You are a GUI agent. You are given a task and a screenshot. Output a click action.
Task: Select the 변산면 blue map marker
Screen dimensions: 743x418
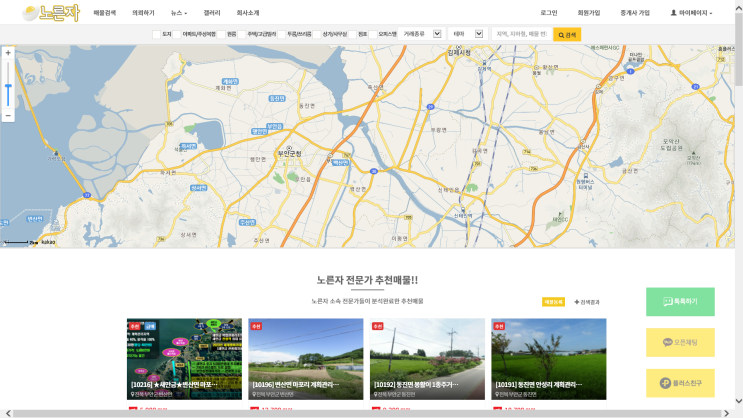click(x=35, y=218)
